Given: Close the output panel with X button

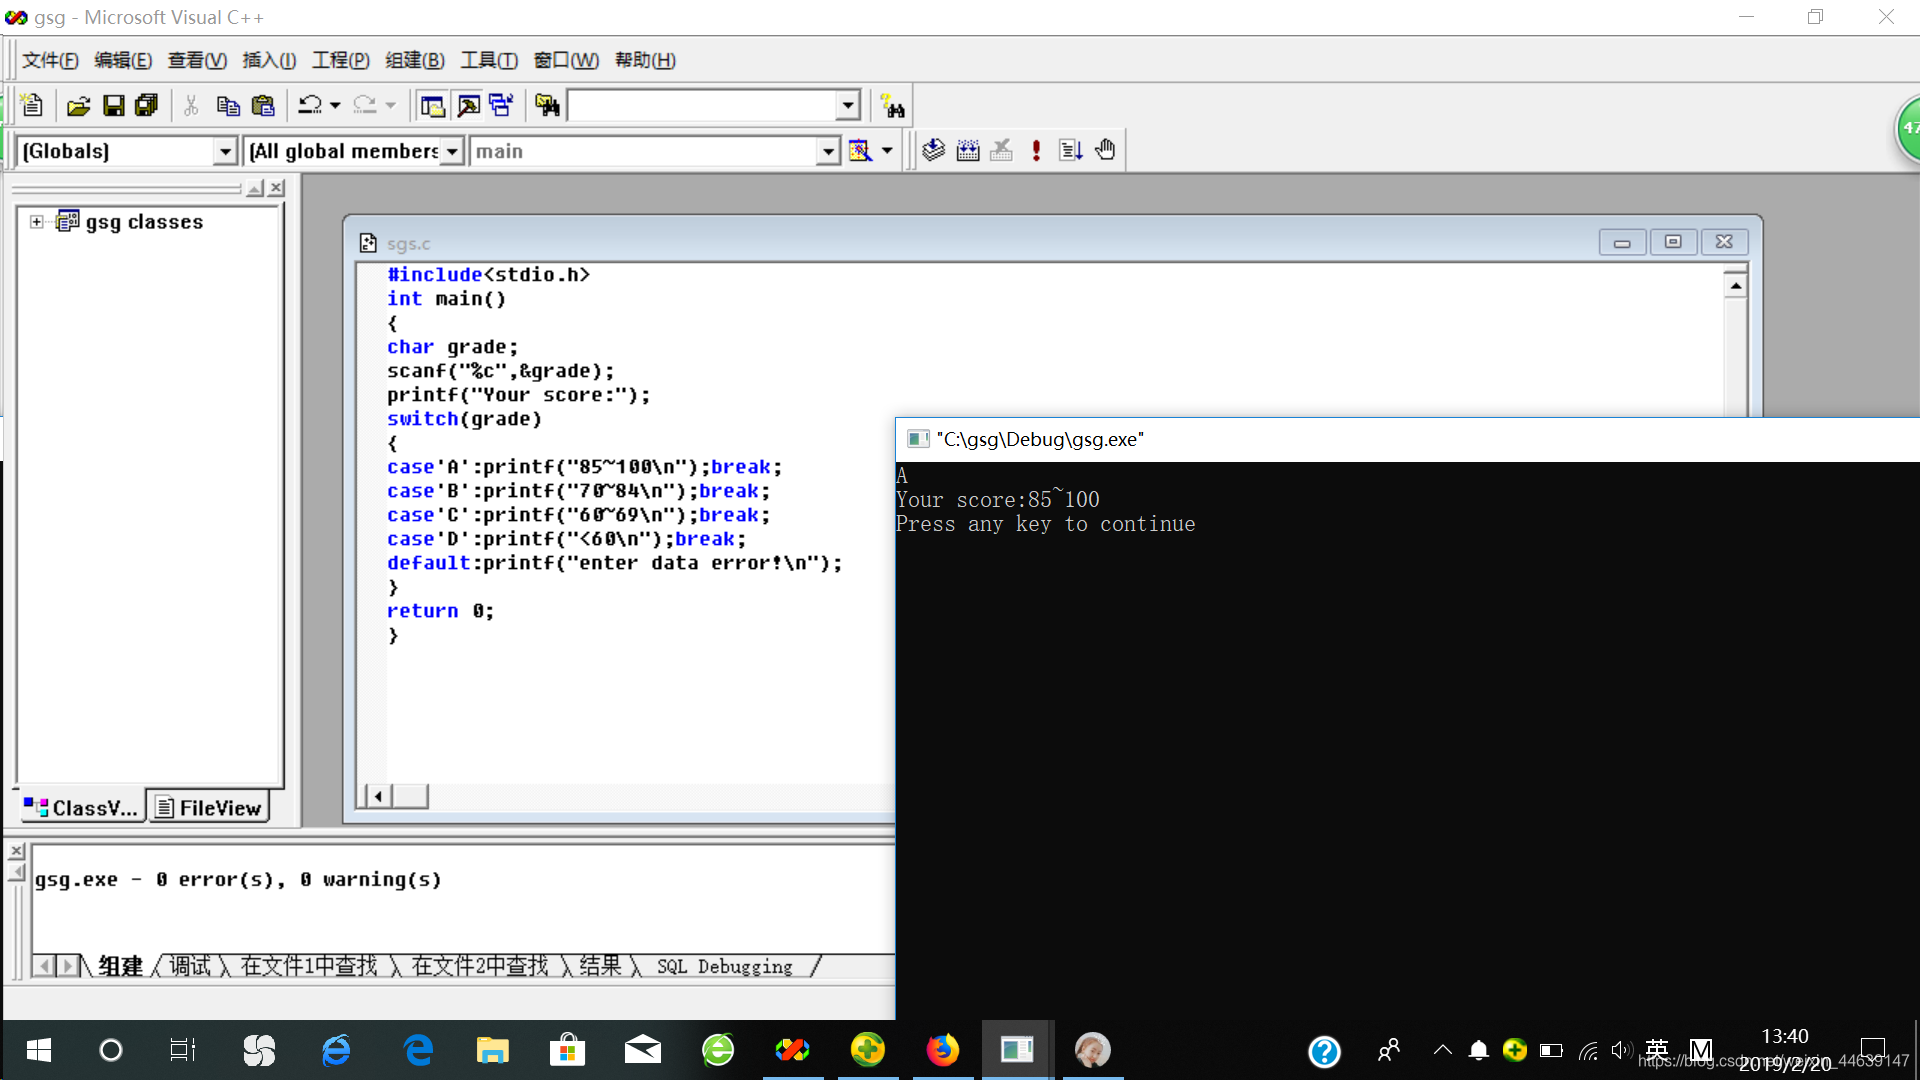Looking at the screenshot, I should coord(16,851).
